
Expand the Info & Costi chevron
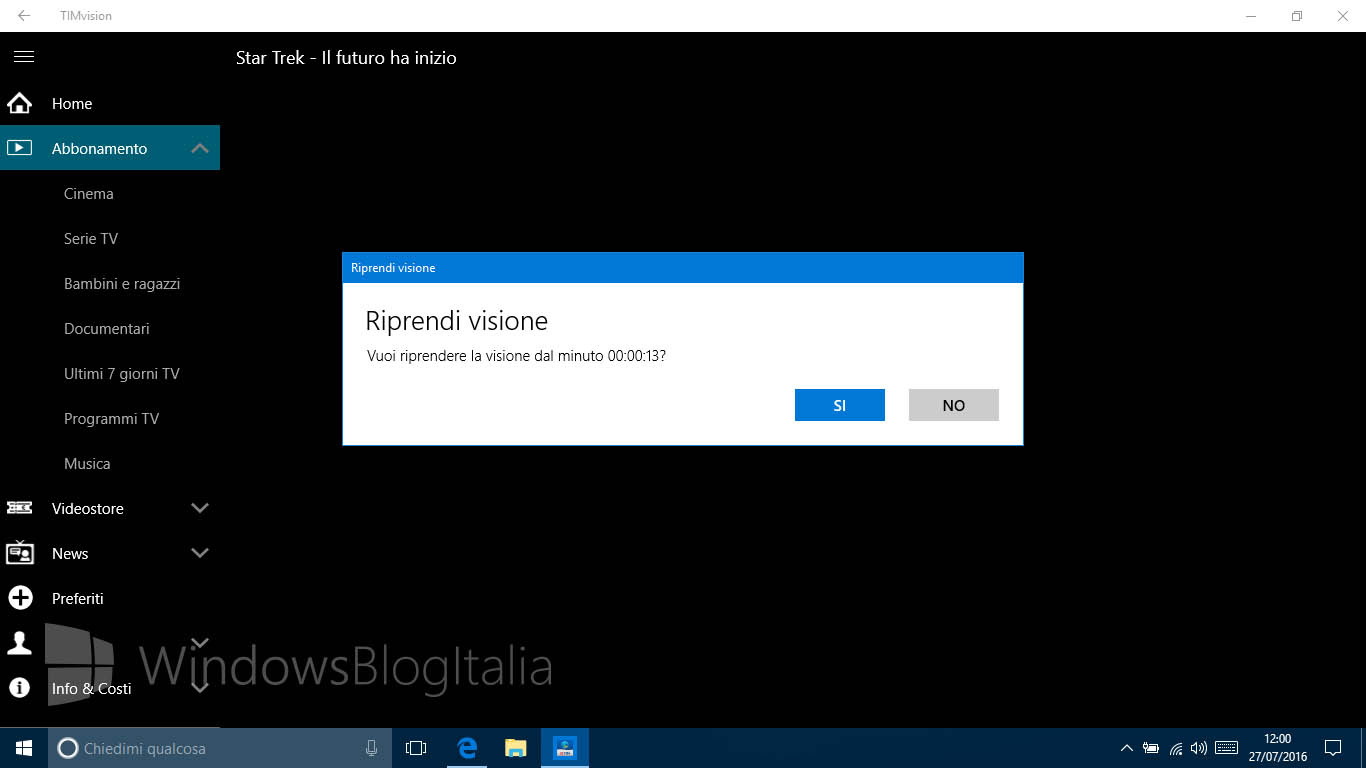[x=200, y=688]
